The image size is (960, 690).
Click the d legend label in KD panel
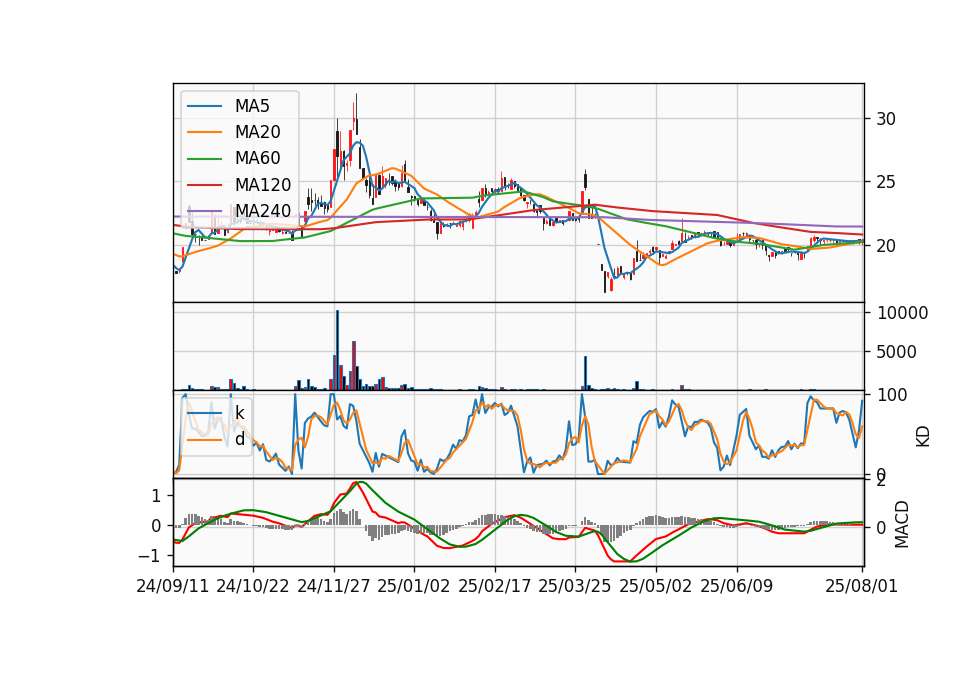coord(239,439)
